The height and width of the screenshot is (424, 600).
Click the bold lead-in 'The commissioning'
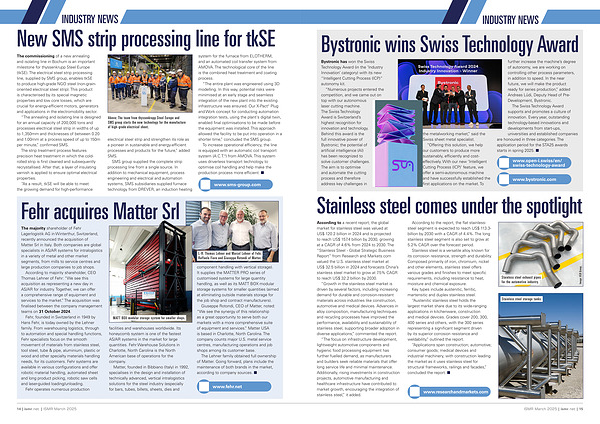click(35, 56)
